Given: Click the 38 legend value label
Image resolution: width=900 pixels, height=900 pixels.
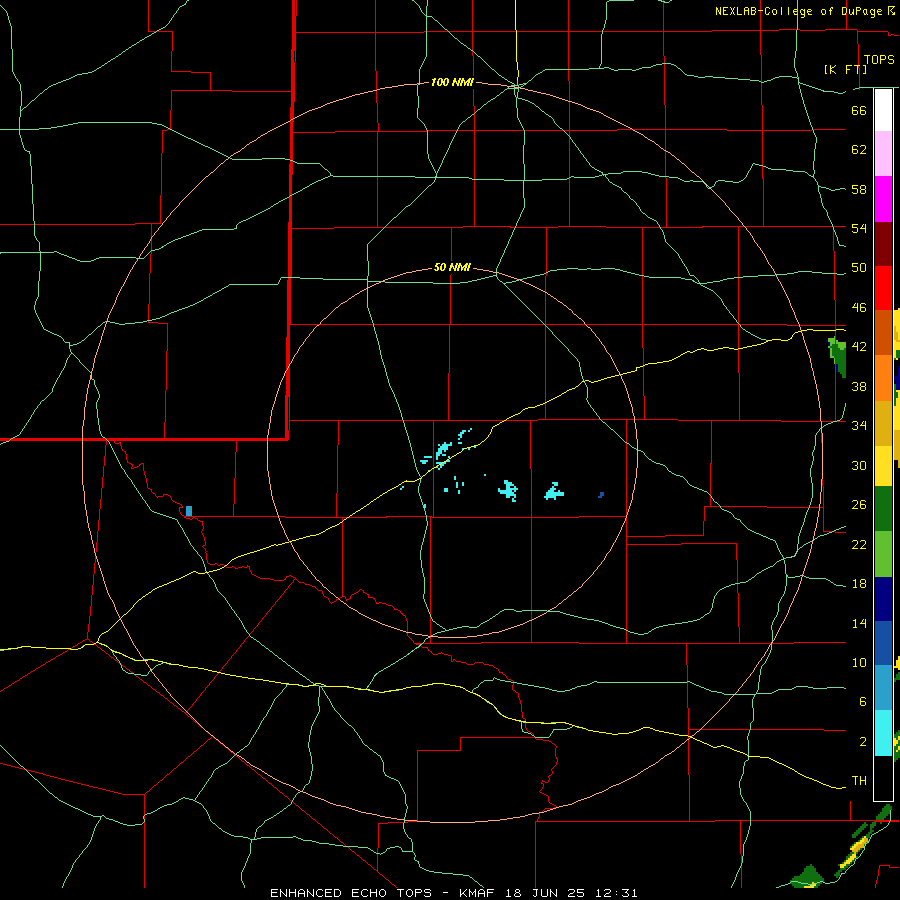Looking at the screenshot, I should pyautogui.click(x=859, y=386).
